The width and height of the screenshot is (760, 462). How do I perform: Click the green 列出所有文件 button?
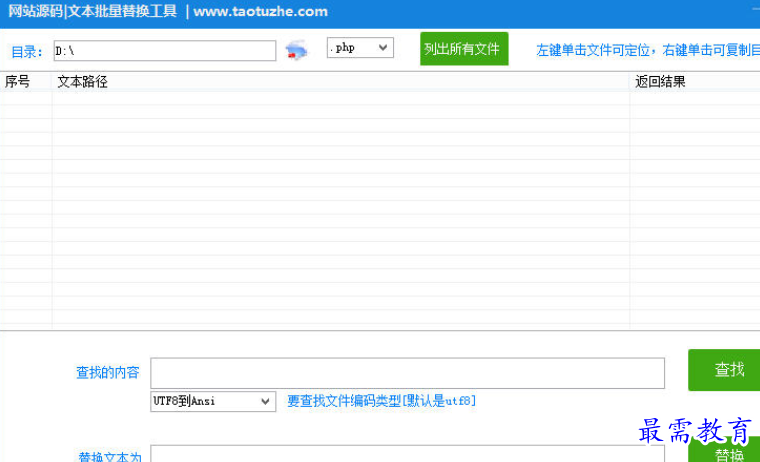click(464, 48)
